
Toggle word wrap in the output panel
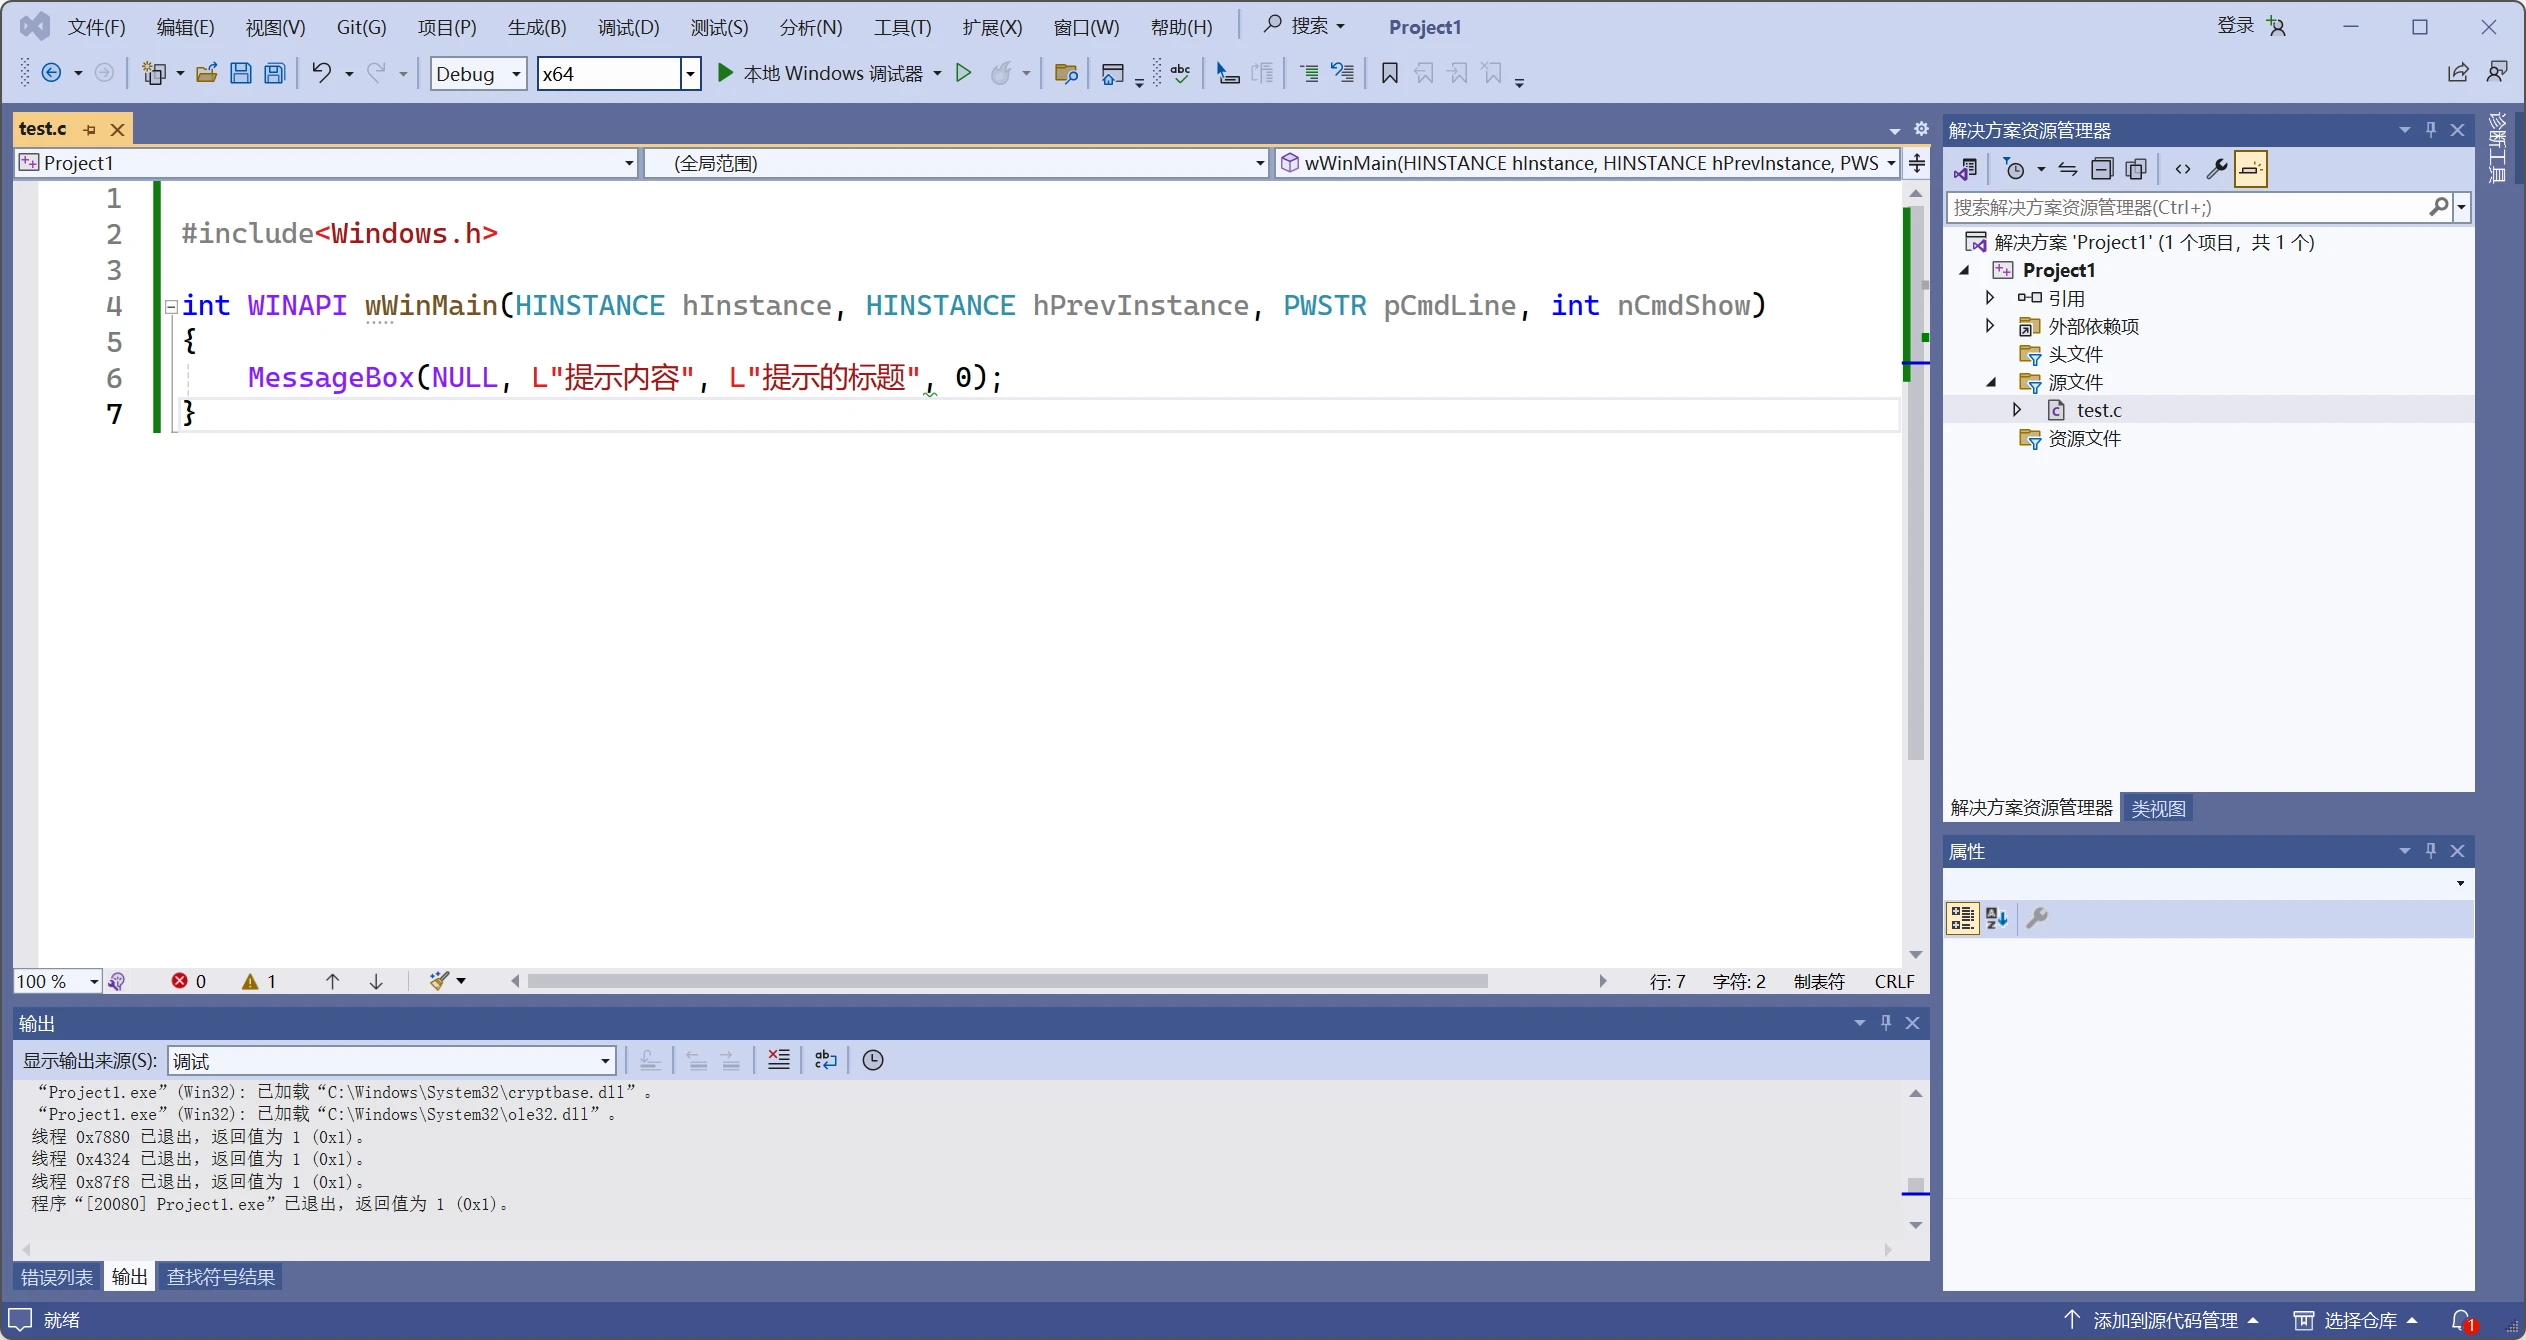pyautogui.click(x=825, y=1060)
